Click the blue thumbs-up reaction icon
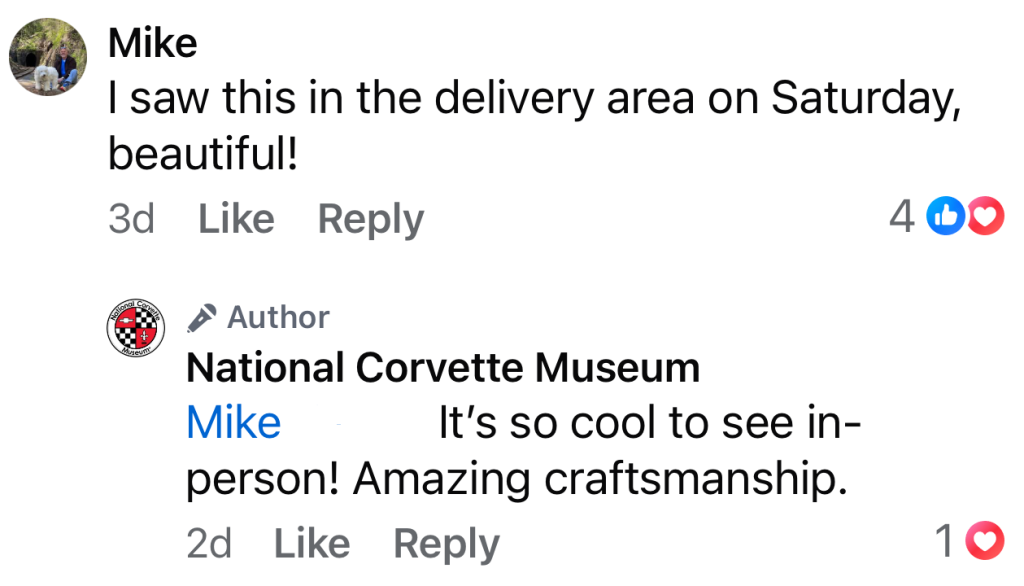Image resolution: width=1024 pixels, height=586 pixels. [x=945, y=215]
